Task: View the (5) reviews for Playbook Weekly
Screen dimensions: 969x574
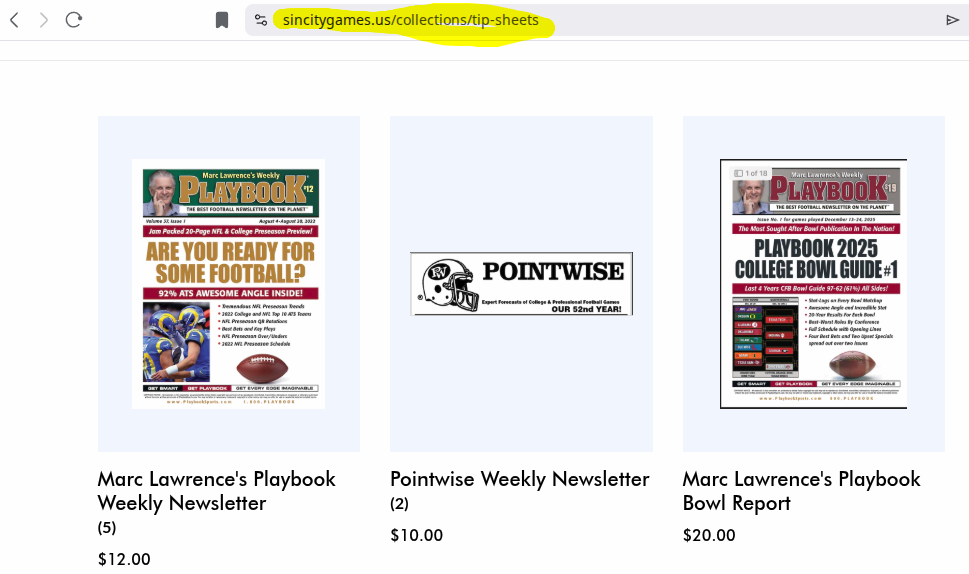Action: (x=107, y=527)
